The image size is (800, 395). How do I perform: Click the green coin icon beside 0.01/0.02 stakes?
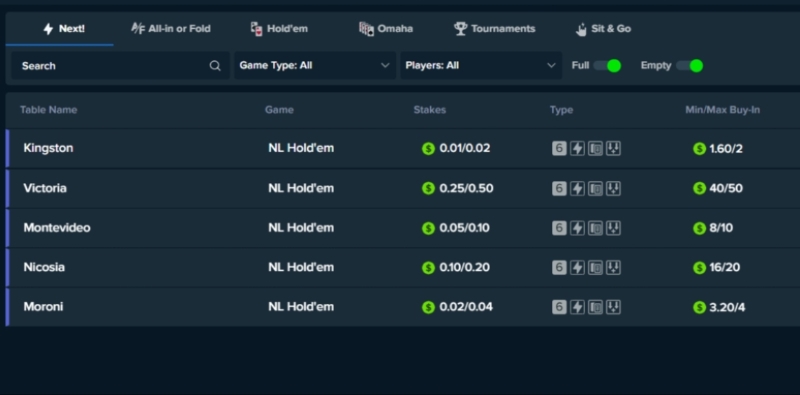(428, 149)
